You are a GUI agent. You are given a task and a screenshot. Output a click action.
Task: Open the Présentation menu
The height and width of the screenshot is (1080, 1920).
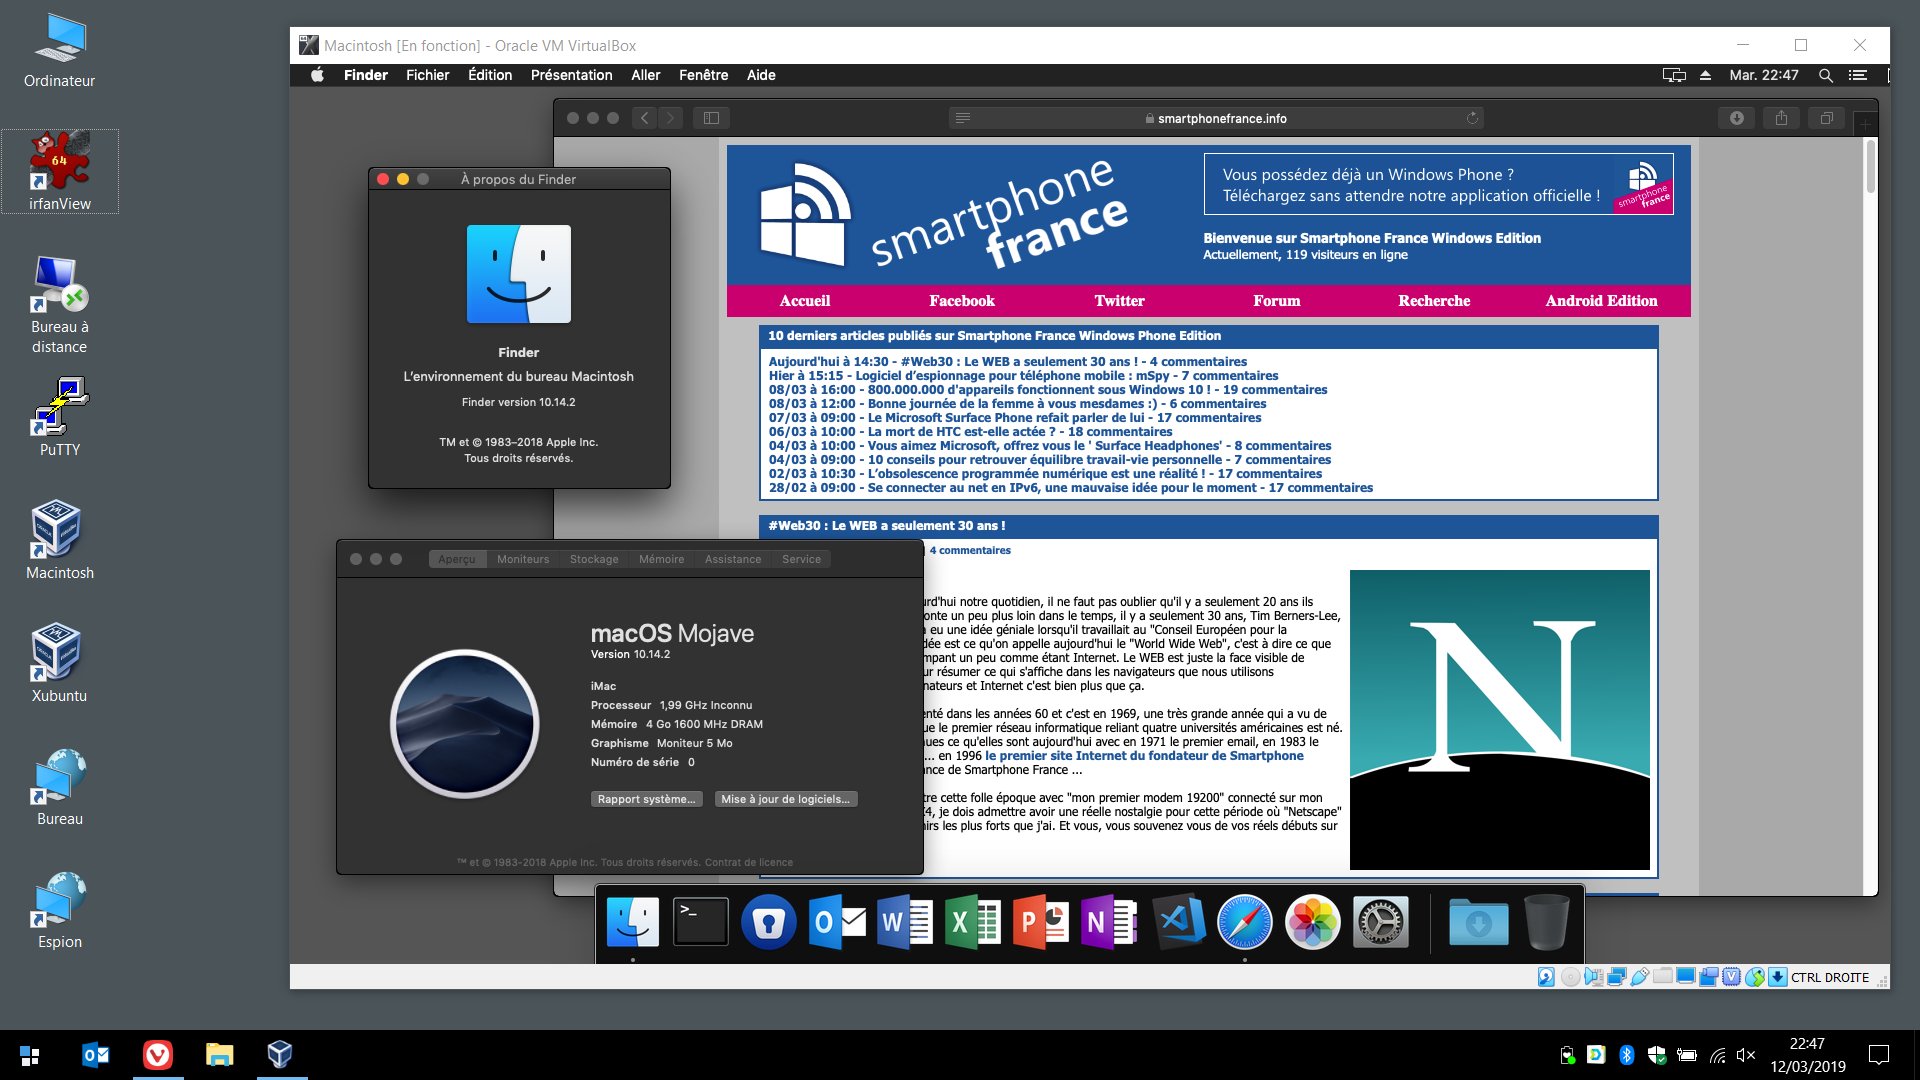(x=571, y=75)
